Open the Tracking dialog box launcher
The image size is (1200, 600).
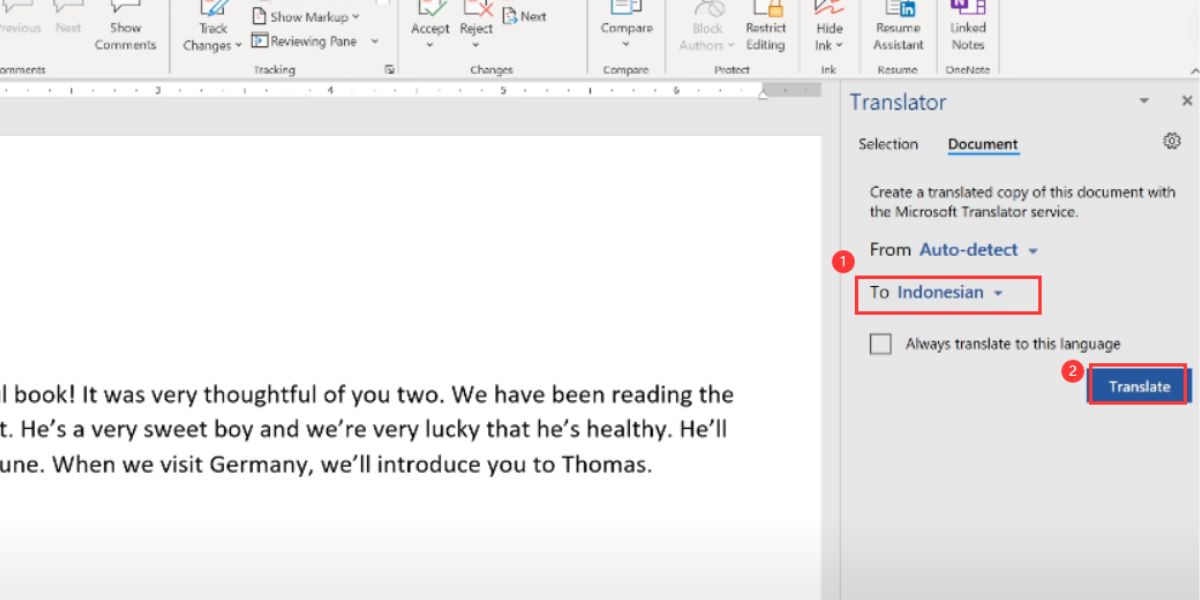click(x=389, y=69)
